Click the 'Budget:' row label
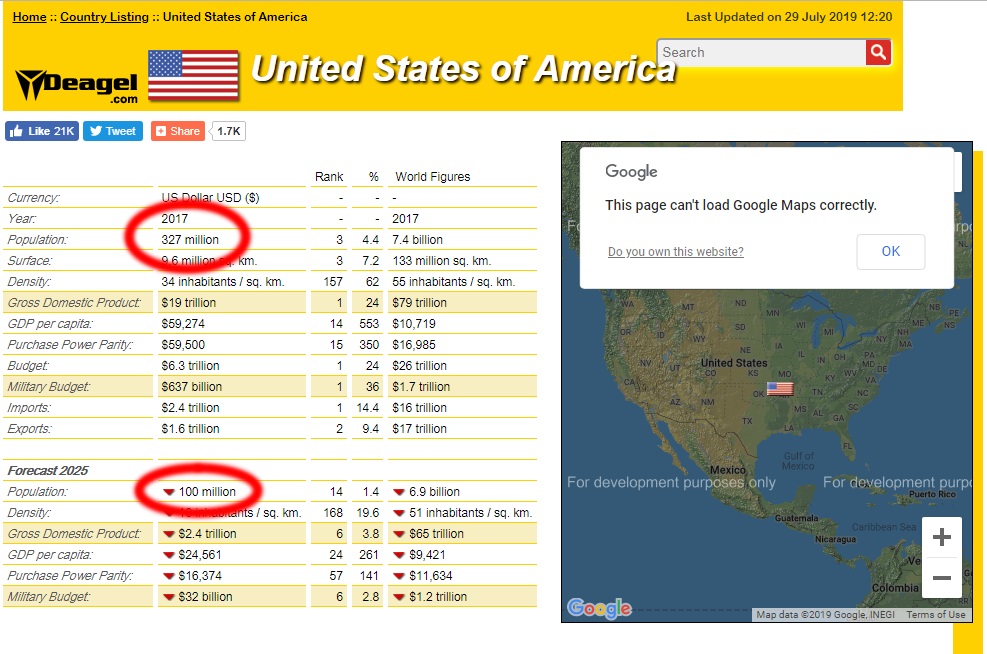 [28, 366]
